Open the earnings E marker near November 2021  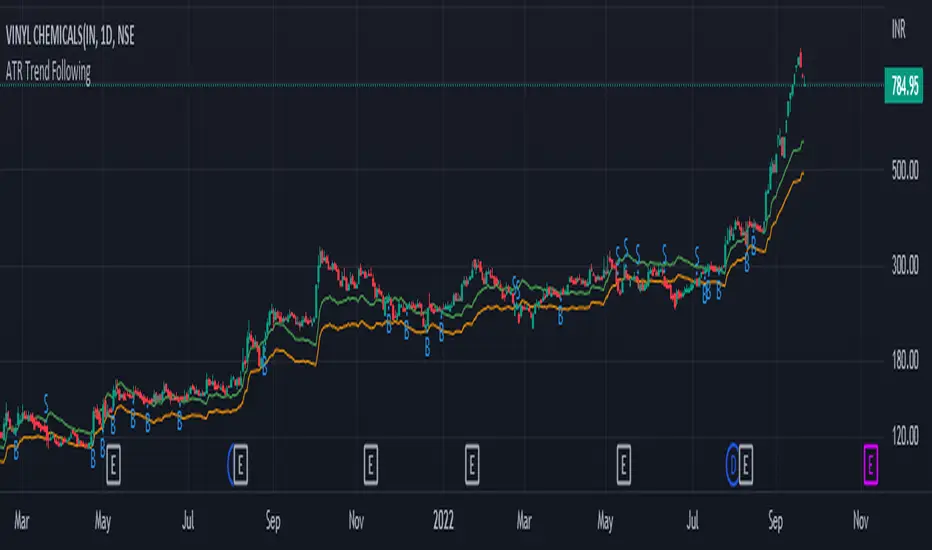pyautogui.click(x=370, y=464)
